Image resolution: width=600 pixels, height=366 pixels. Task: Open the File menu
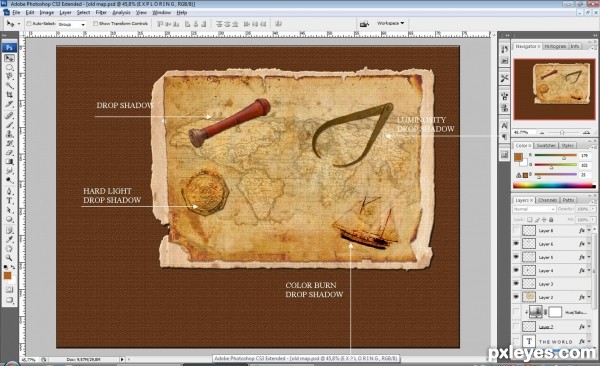[16, 13]
